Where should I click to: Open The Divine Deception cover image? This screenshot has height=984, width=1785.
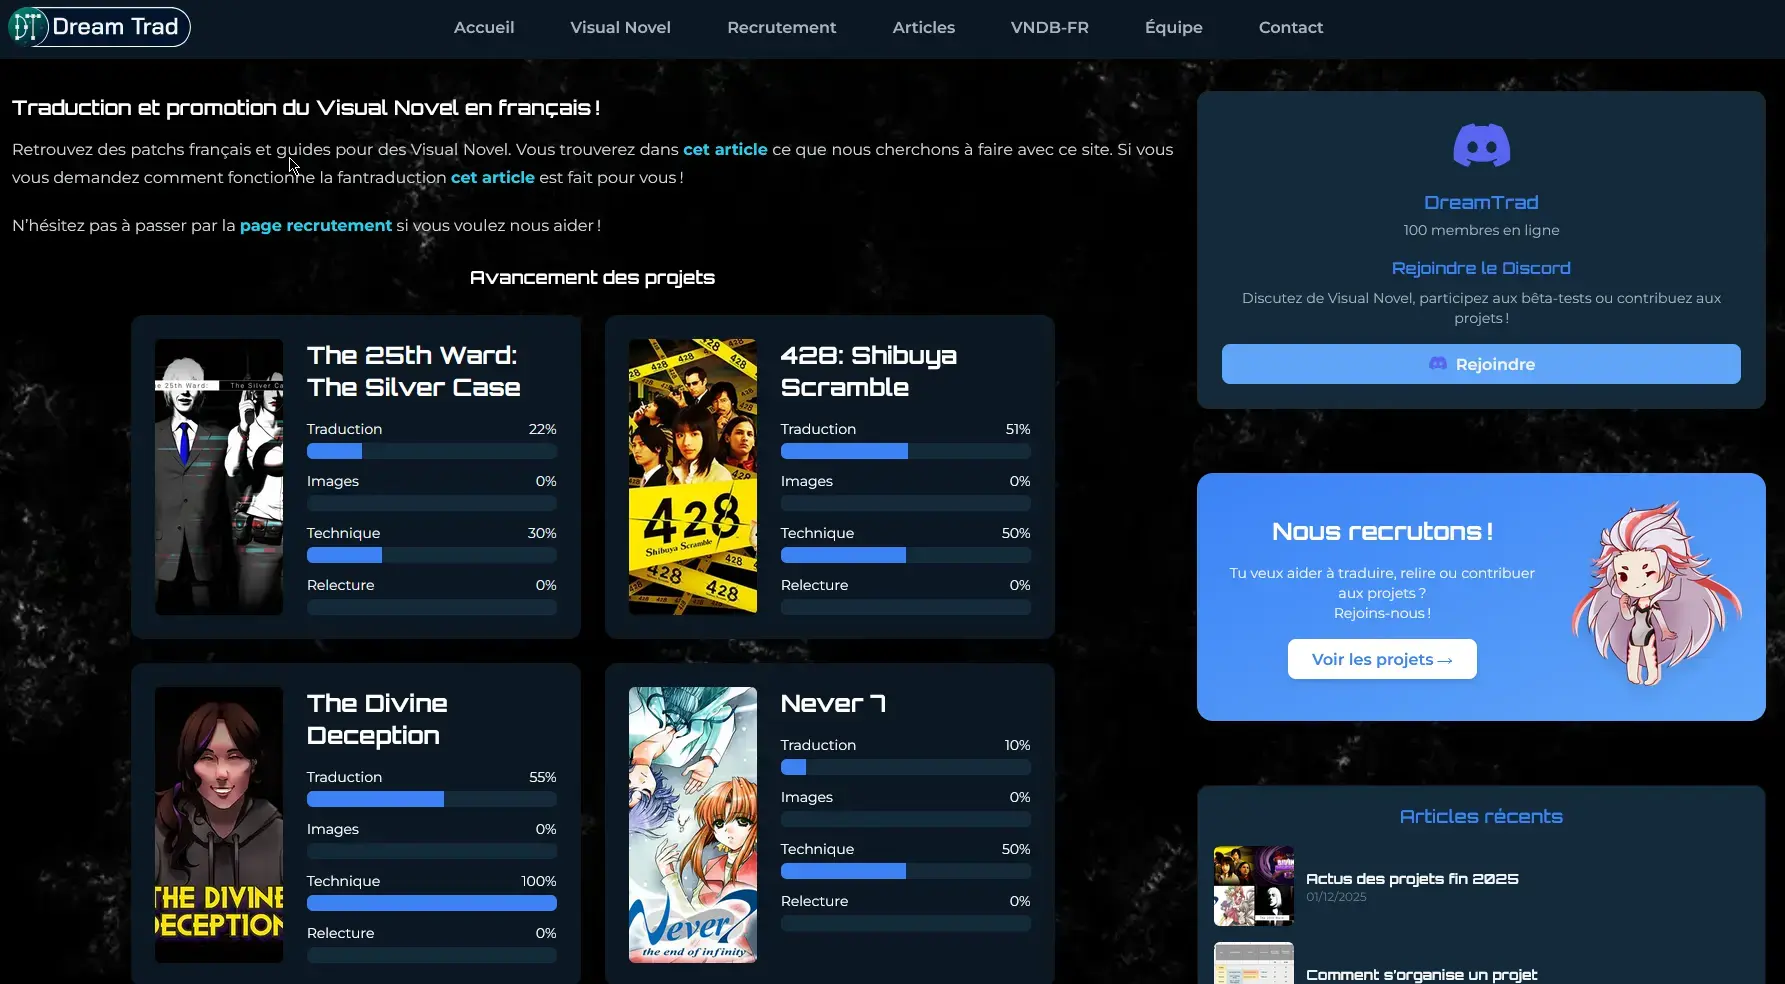click(219, 825)
